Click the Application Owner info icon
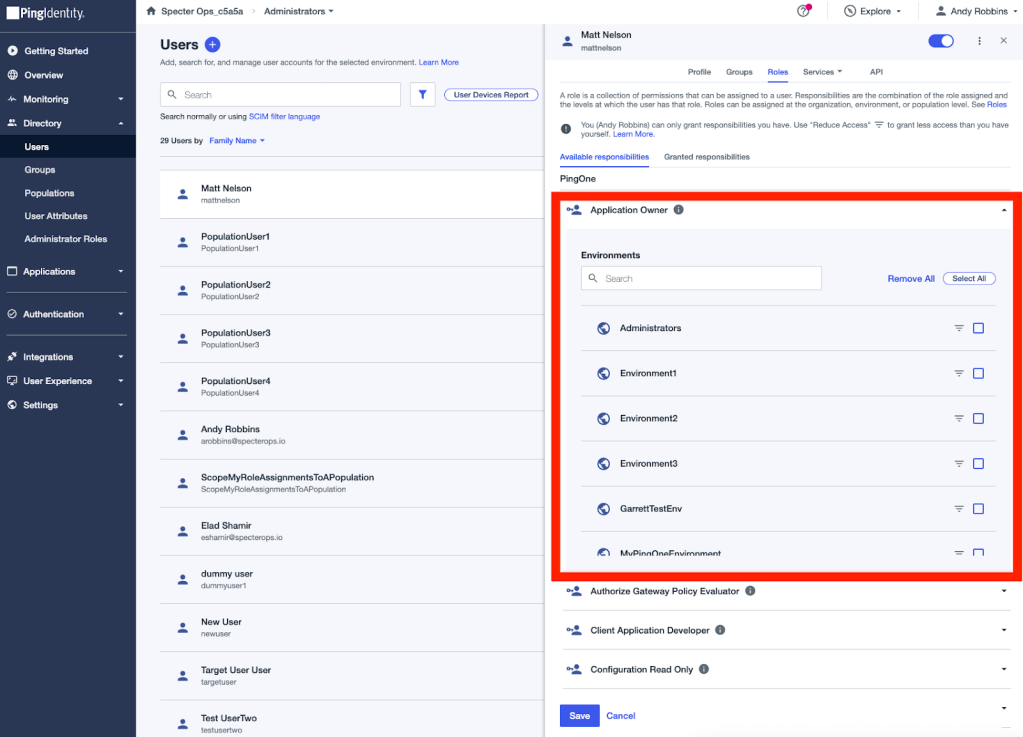Viewport: 1023px width, 737px height. [679, 210]
